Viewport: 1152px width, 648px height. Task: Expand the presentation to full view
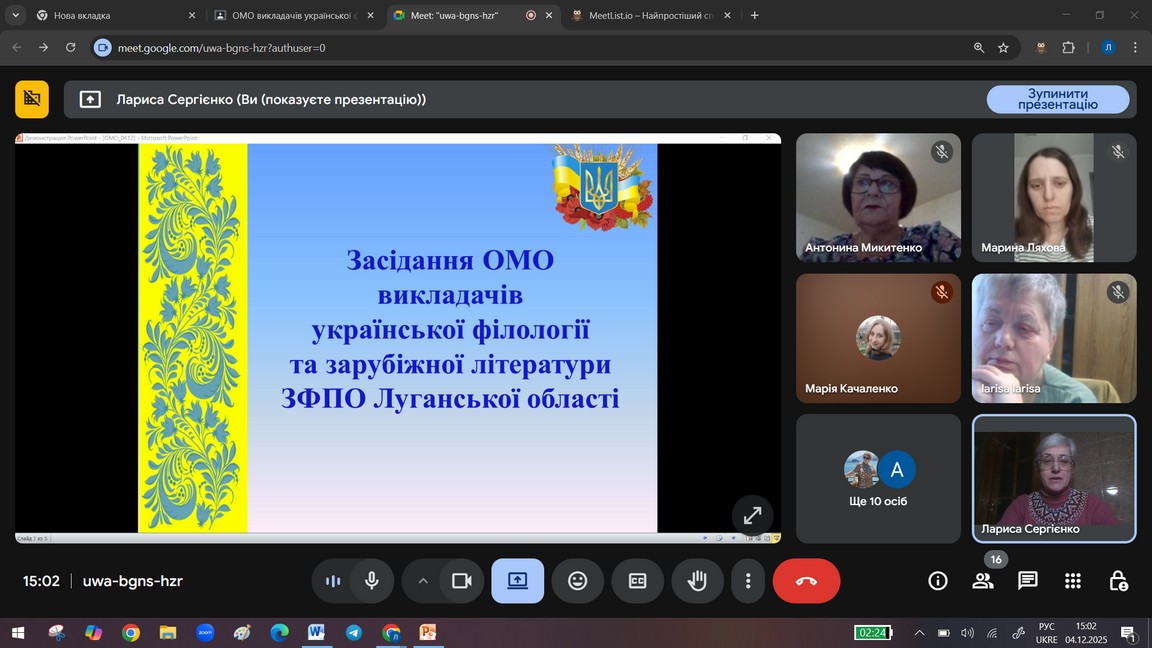tap(752, 515)
